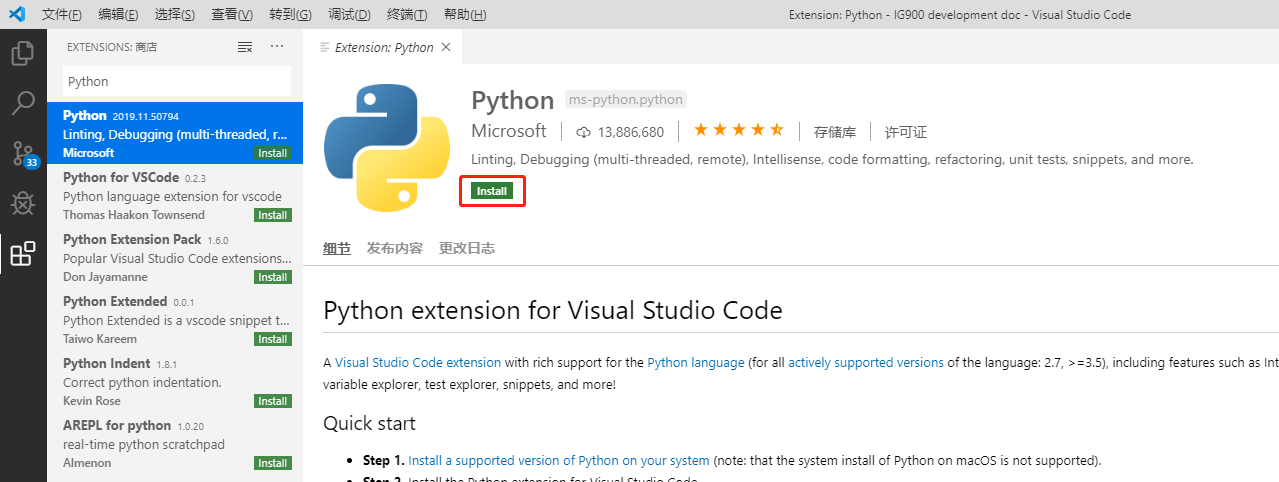Install Python Extension Pack

coord(272,277)
